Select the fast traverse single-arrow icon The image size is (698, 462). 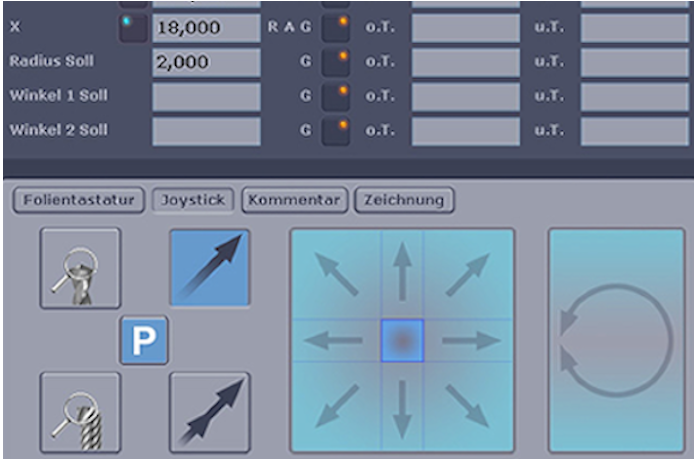click(x=210, y=267)
